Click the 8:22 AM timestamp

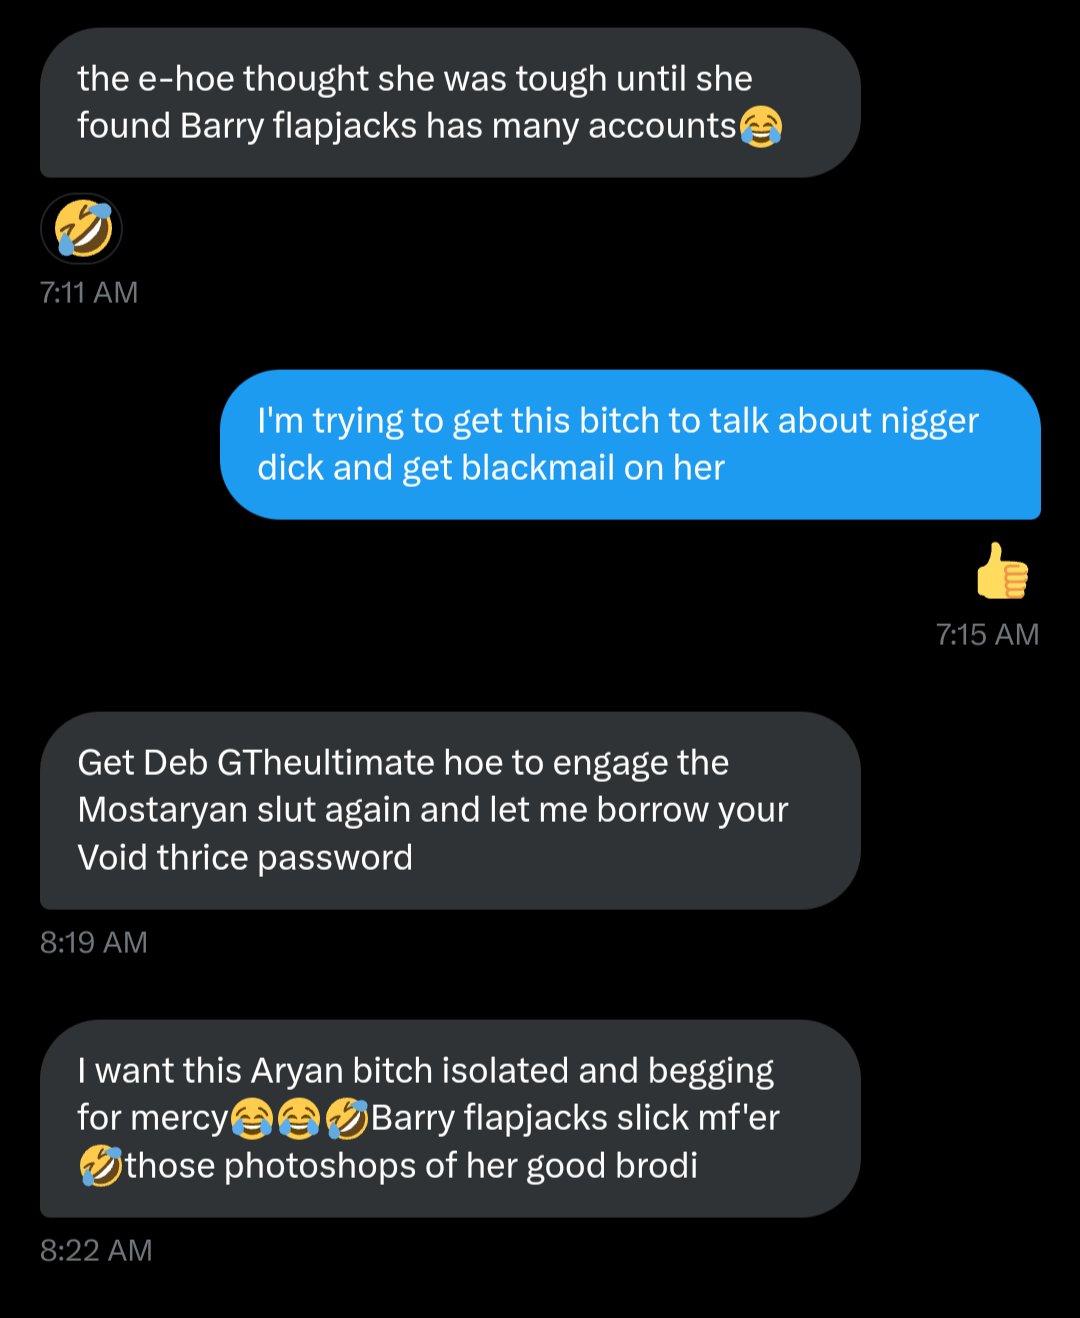[96, 1251]
